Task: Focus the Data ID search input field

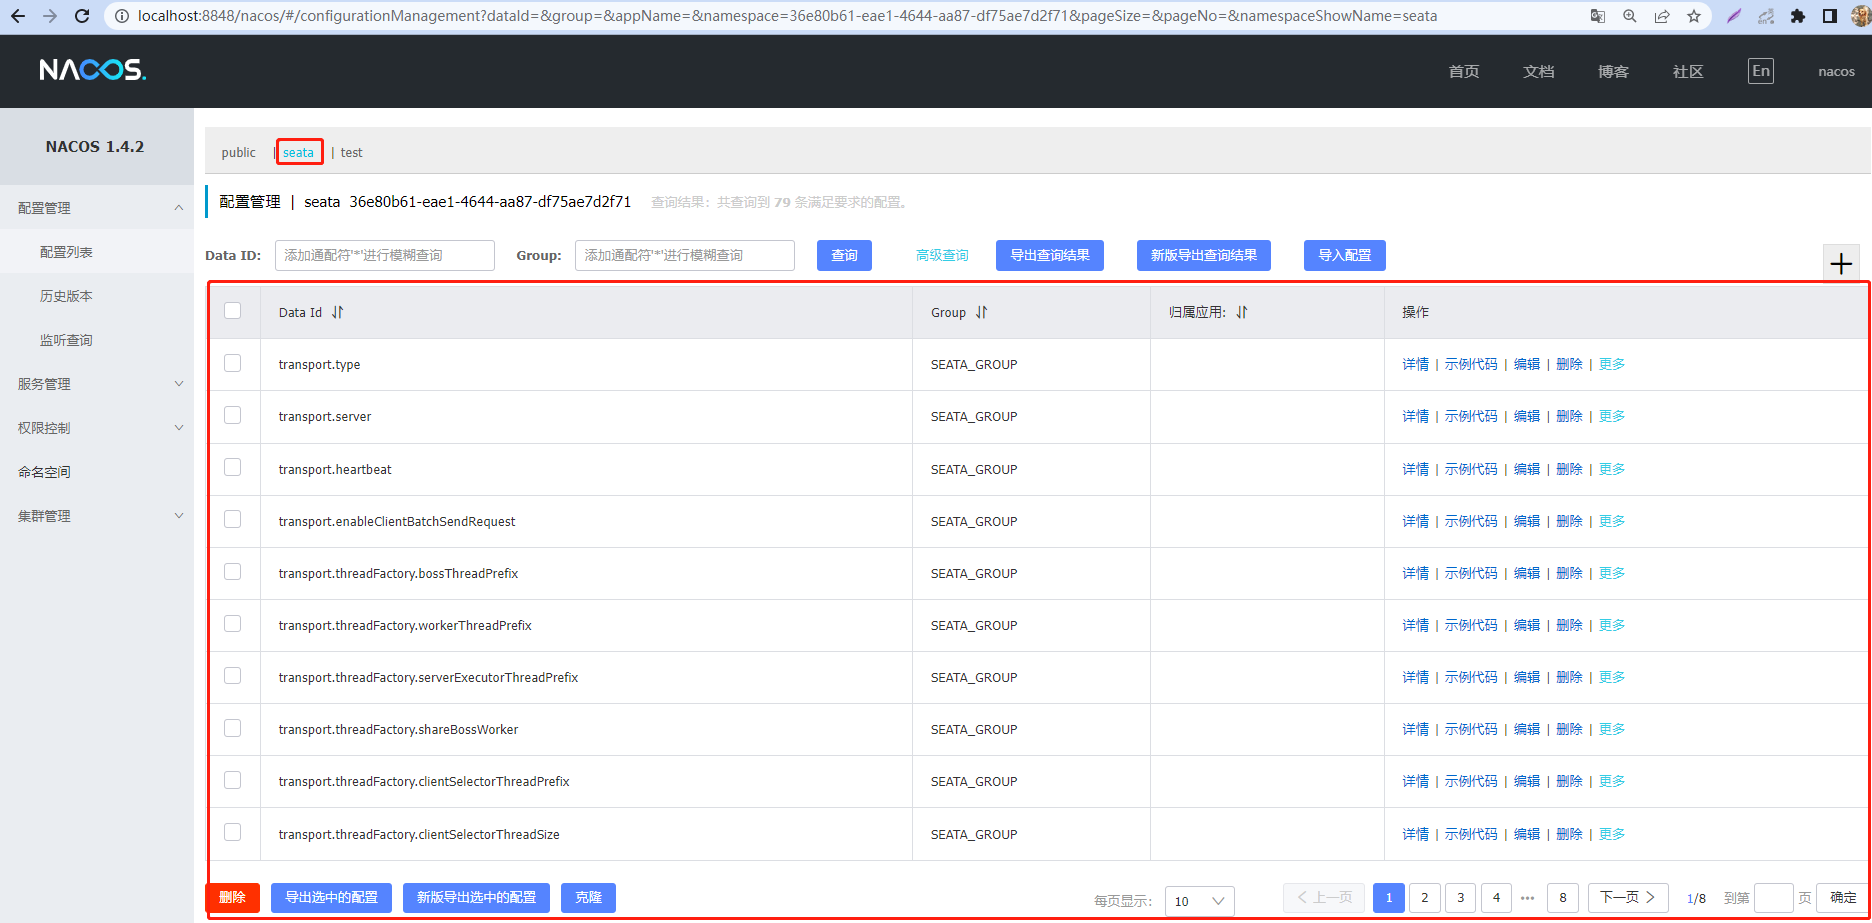Action: 385,255
